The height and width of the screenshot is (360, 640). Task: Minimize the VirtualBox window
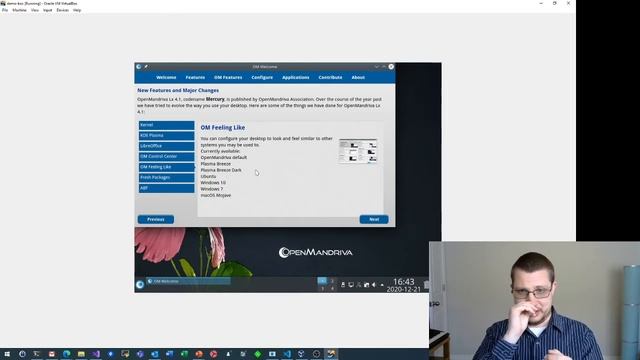[x=541, y=3]
